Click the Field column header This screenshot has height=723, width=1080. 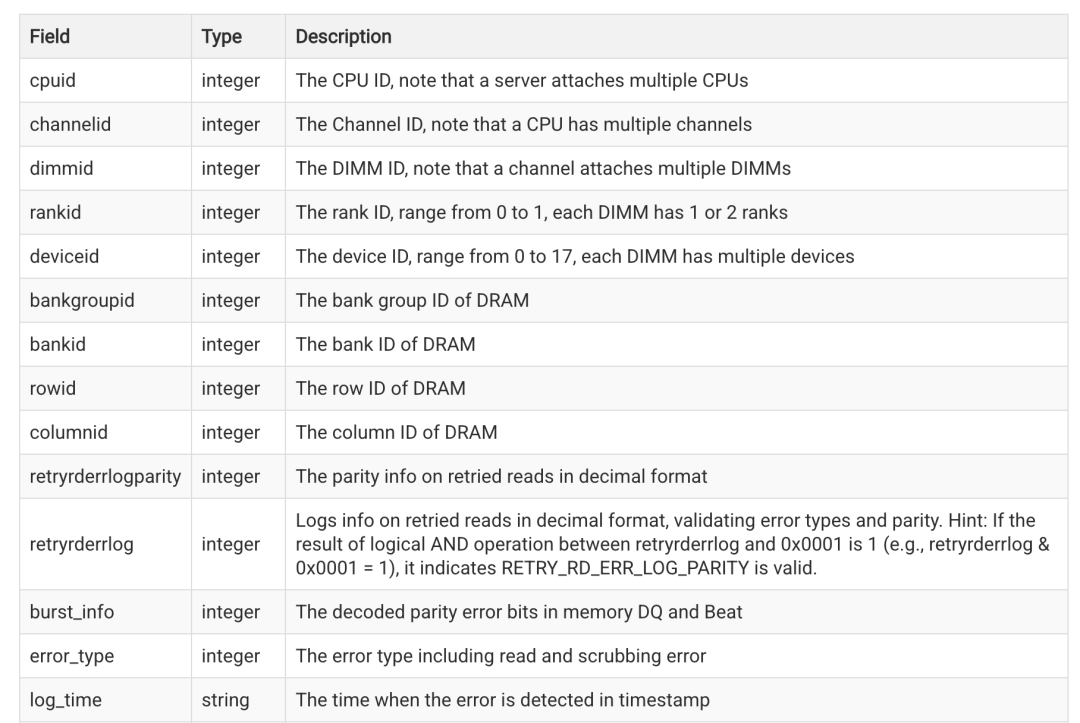pos(50,36)
